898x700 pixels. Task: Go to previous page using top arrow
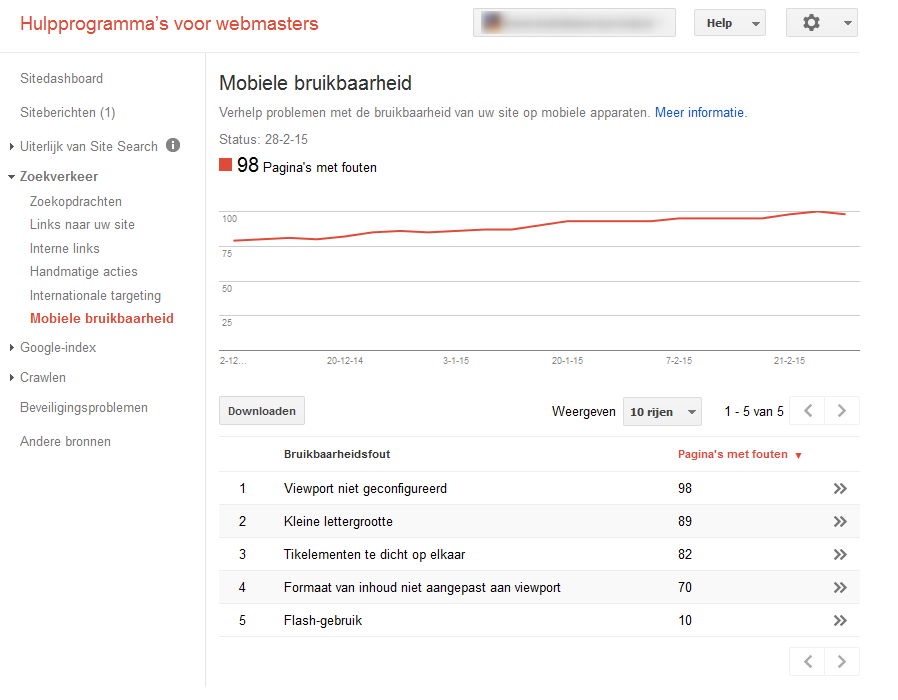pos(808,411)
